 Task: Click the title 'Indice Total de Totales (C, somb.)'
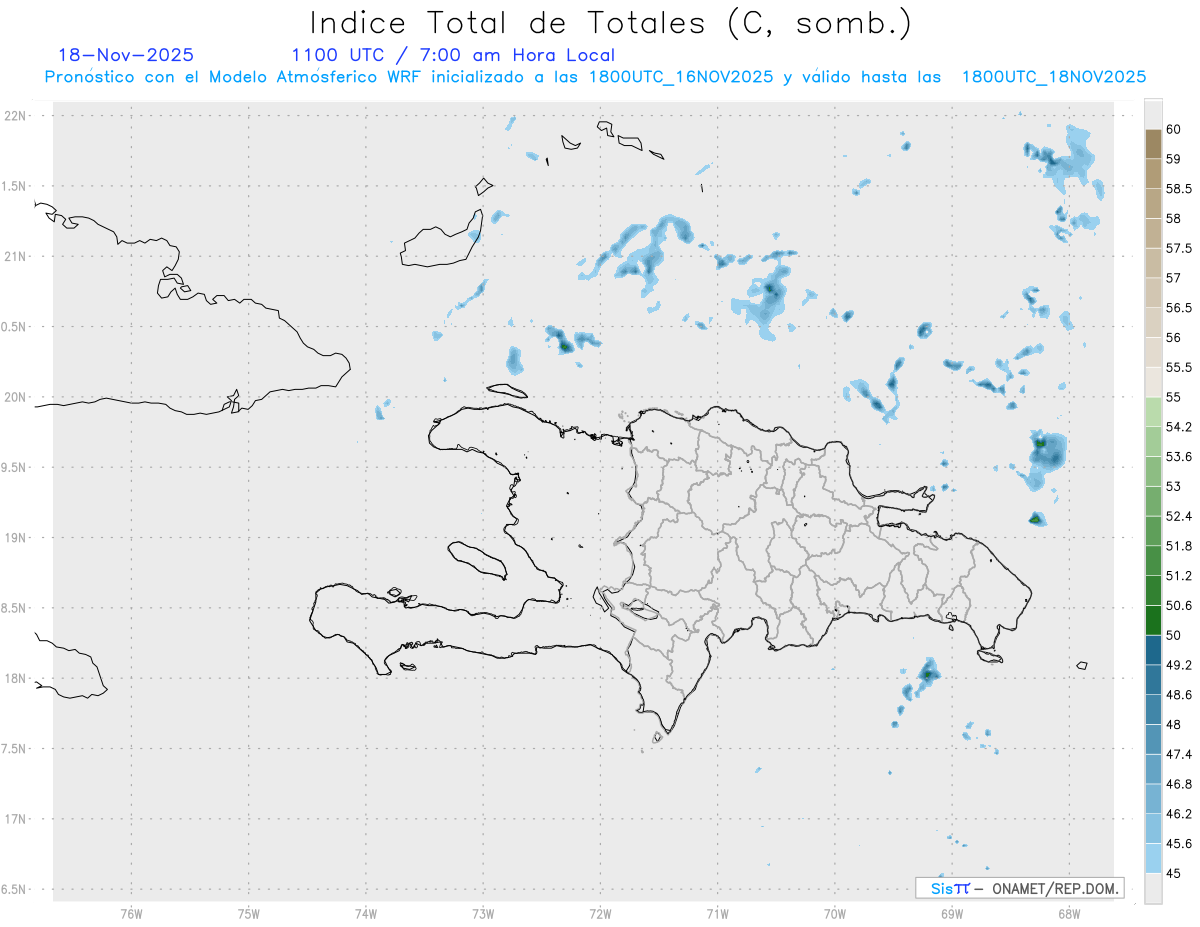[x=610, y=22]
